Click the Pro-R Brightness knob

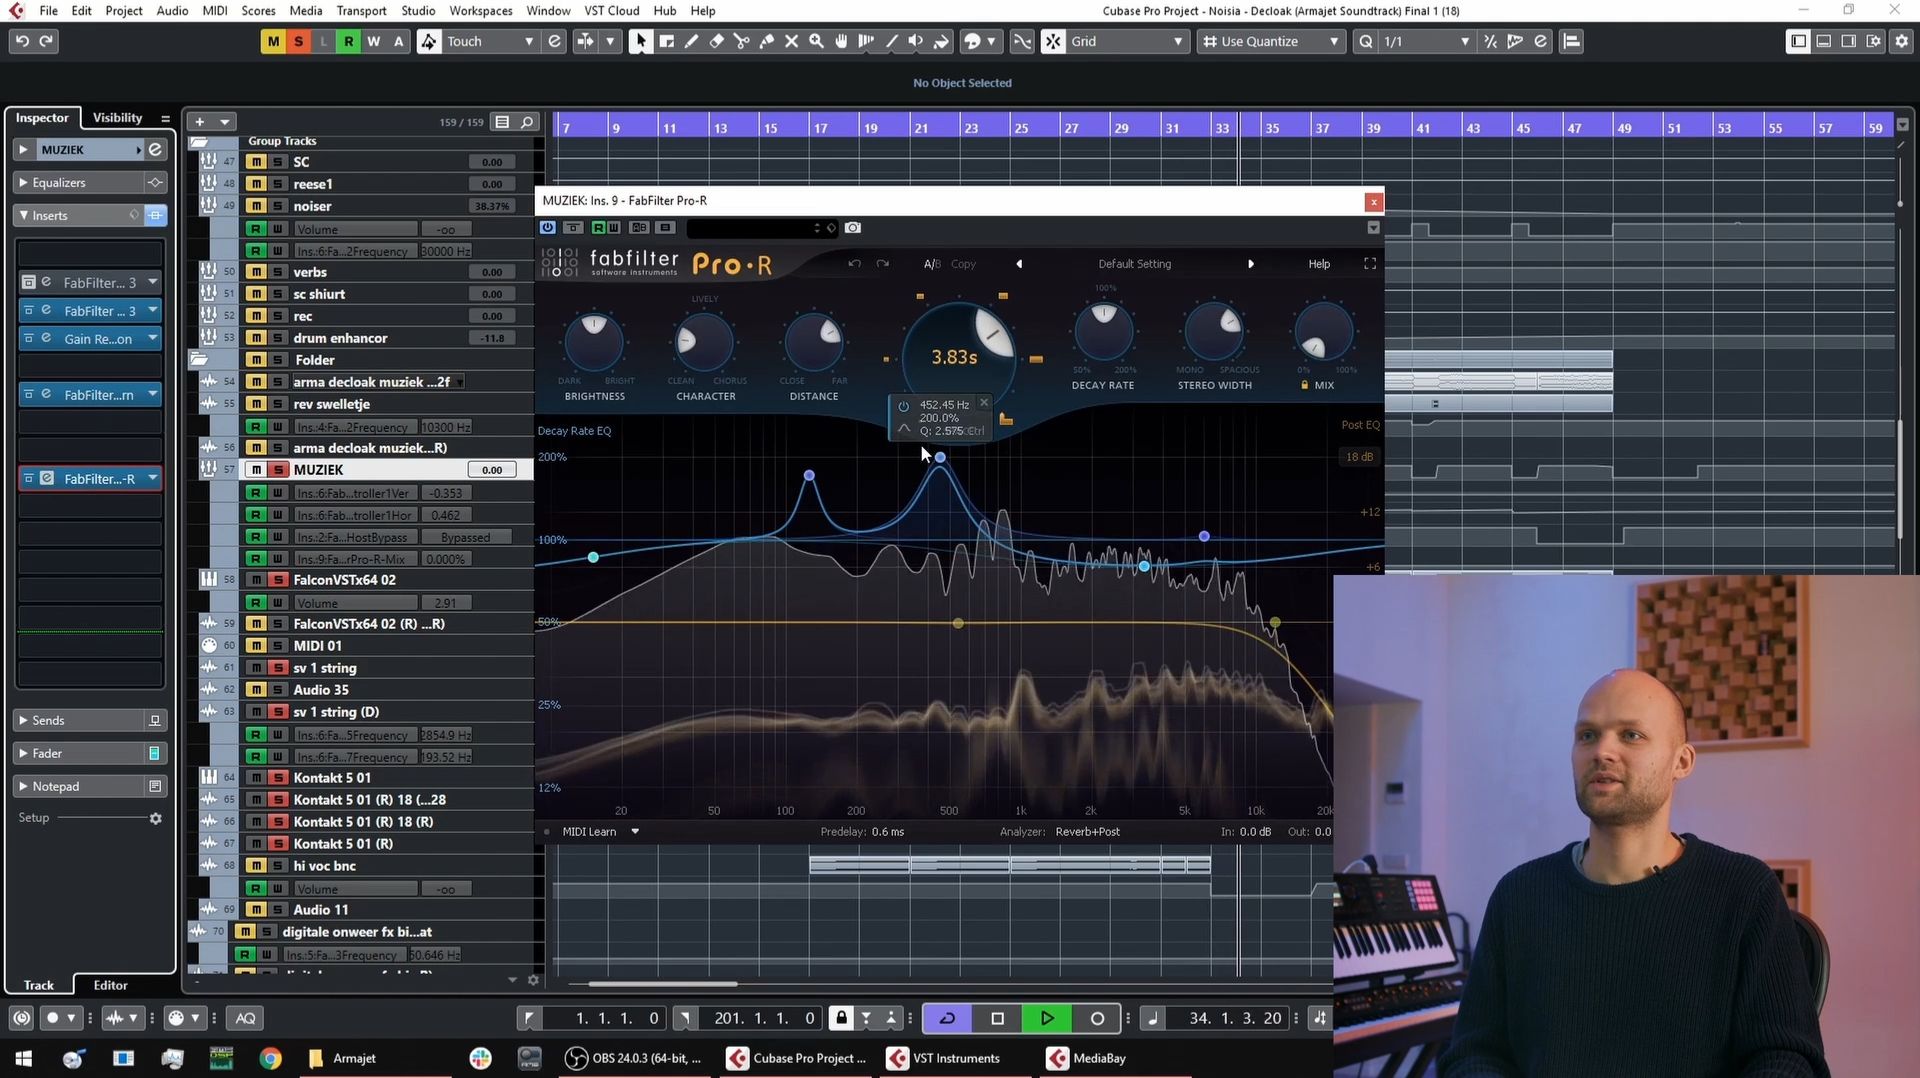coord(594,340)
